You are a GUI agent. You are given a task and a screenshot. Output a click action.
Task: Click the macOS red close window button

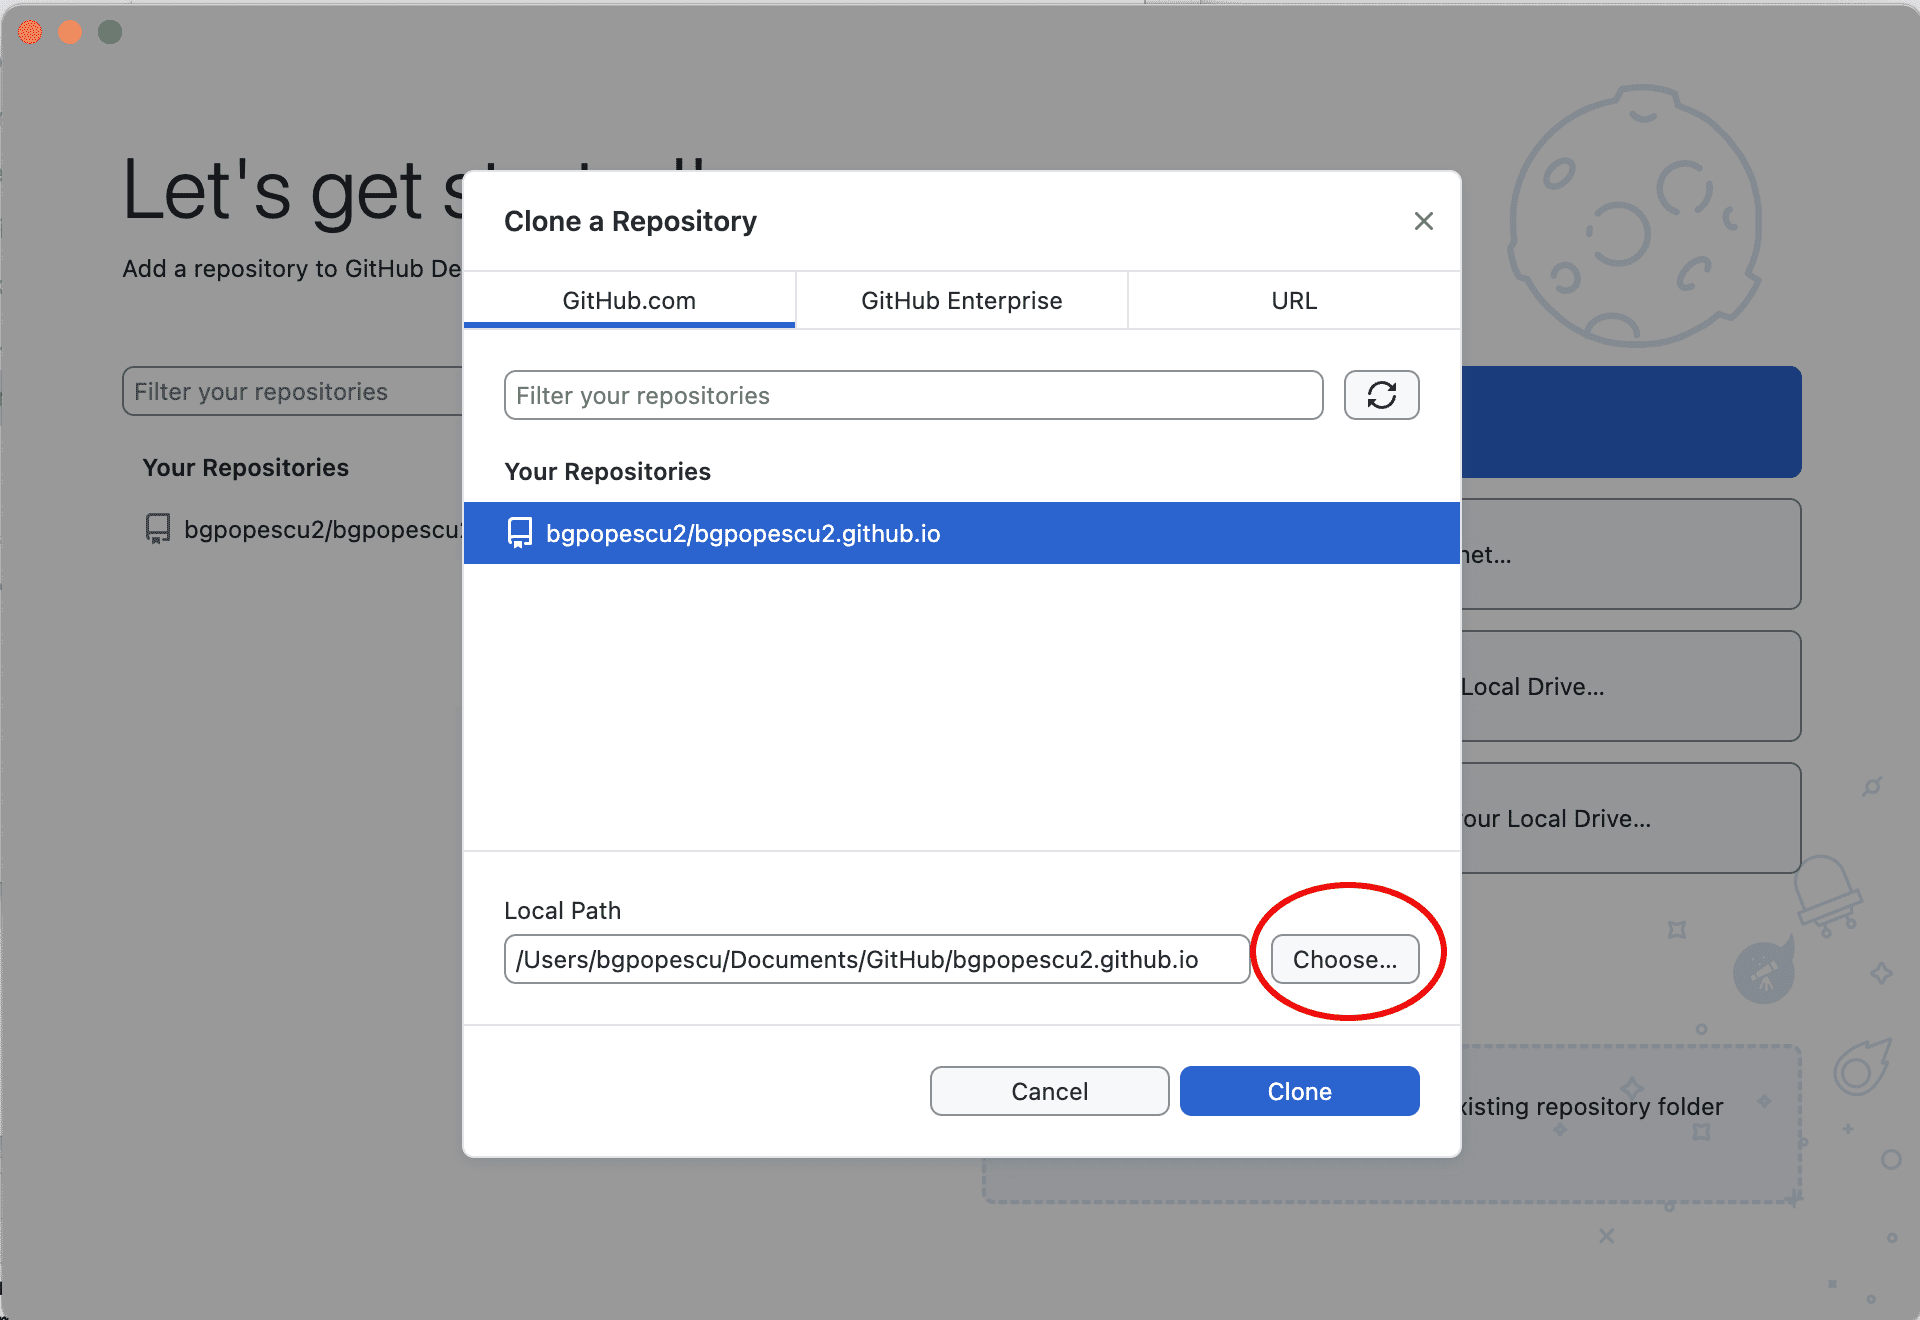pos(30,32)
